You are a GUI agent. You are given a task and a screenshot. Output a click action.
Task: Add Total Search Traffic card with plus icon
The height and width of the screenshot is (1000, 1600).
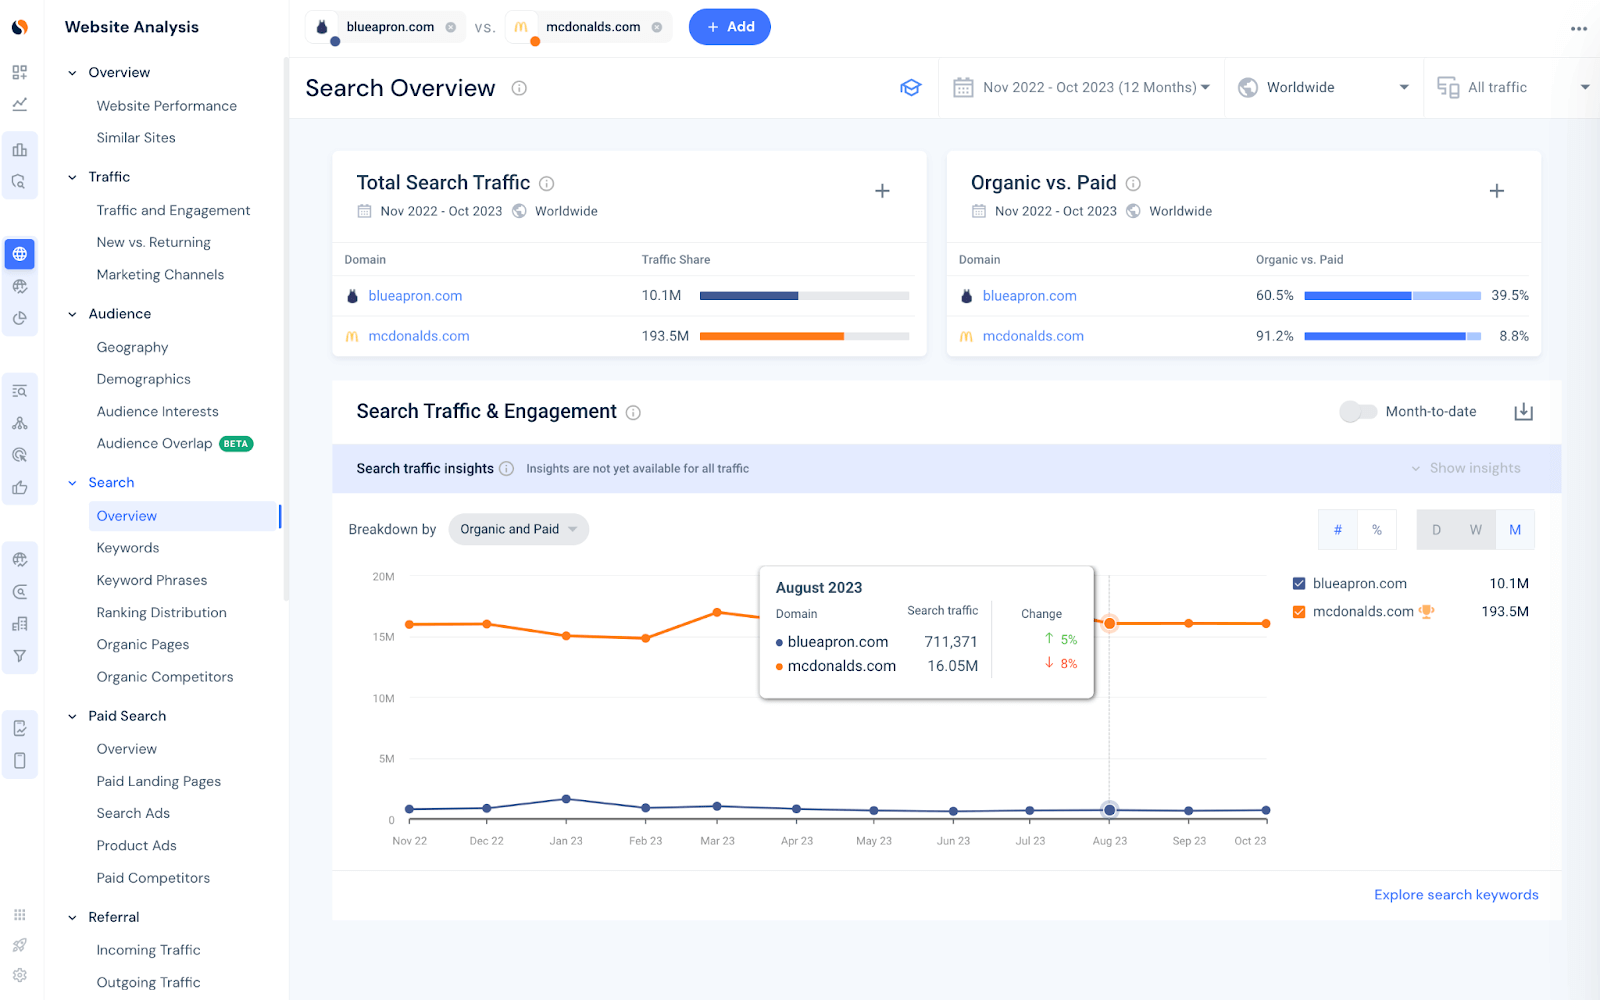coord(882,191)
